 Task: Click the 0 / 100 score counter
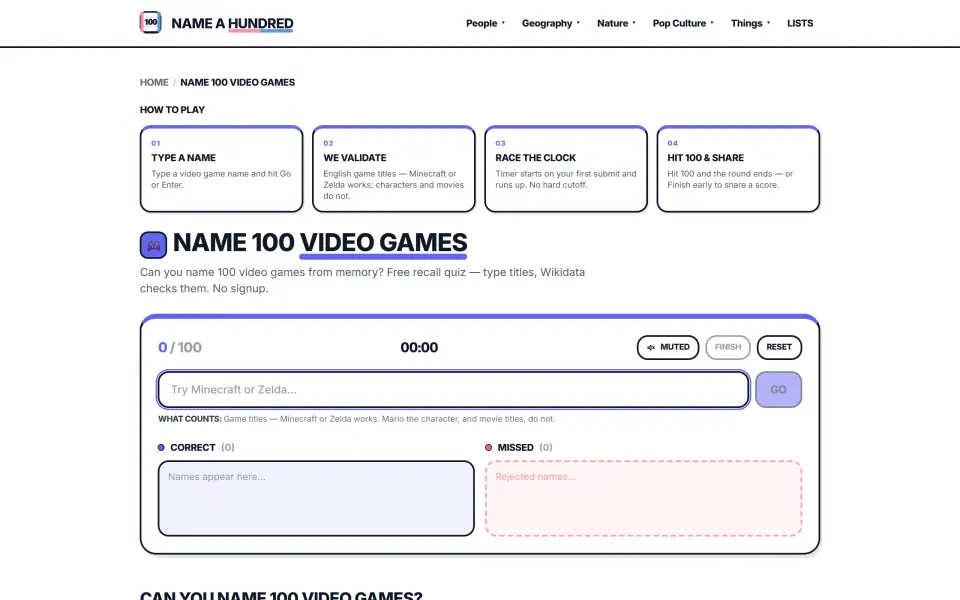point(180,347)
